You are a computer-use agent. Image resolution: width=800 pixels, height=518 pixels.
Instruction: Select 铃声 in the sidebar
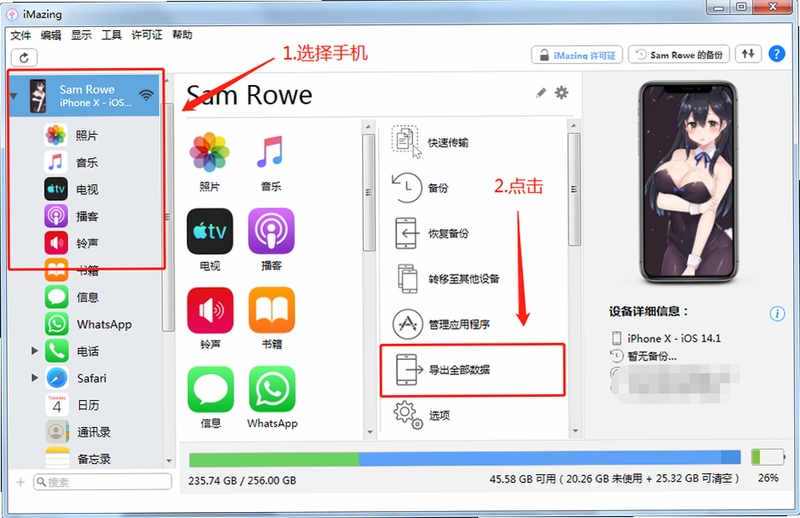(86, 243)
